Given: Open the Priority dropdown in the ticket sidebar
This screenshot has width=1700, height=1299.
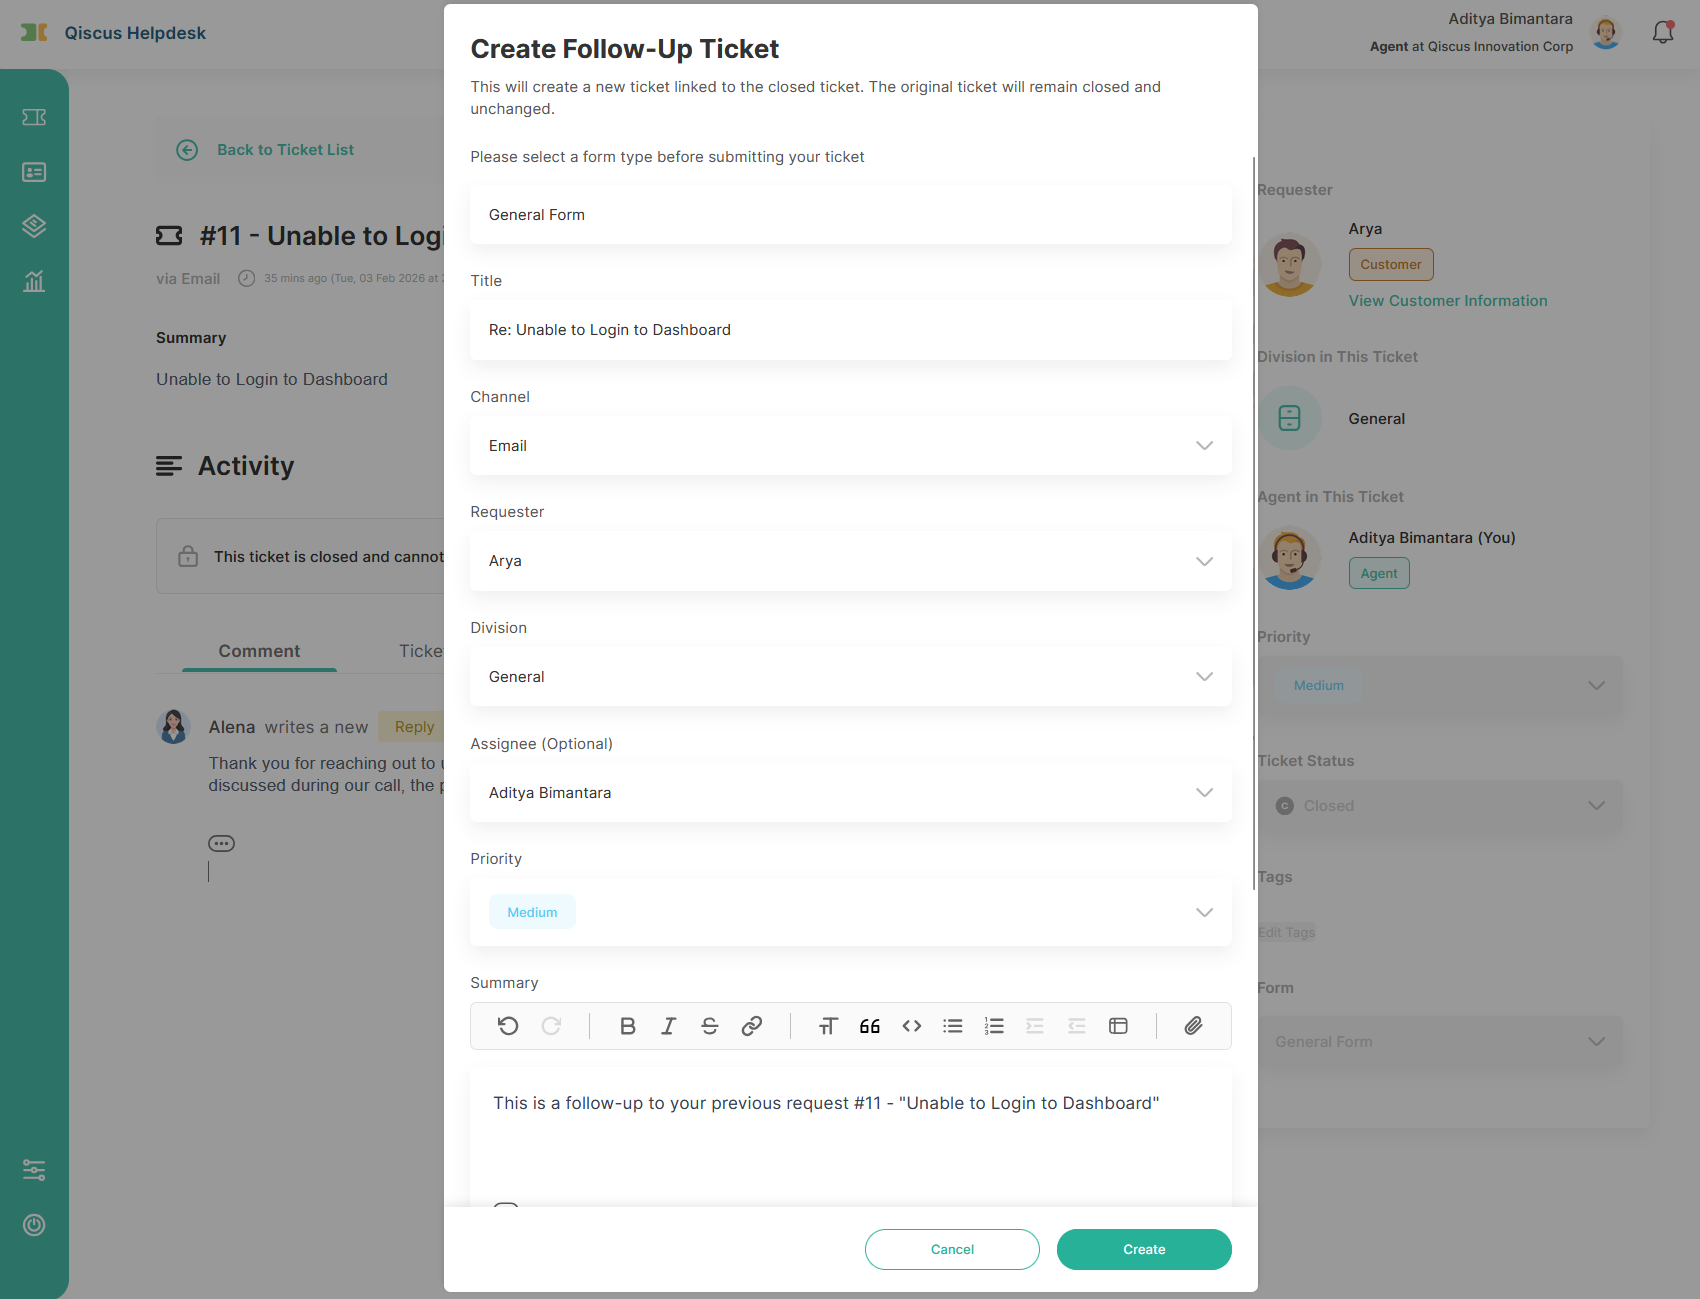Looking at the screenshot, I should 1440,685.
